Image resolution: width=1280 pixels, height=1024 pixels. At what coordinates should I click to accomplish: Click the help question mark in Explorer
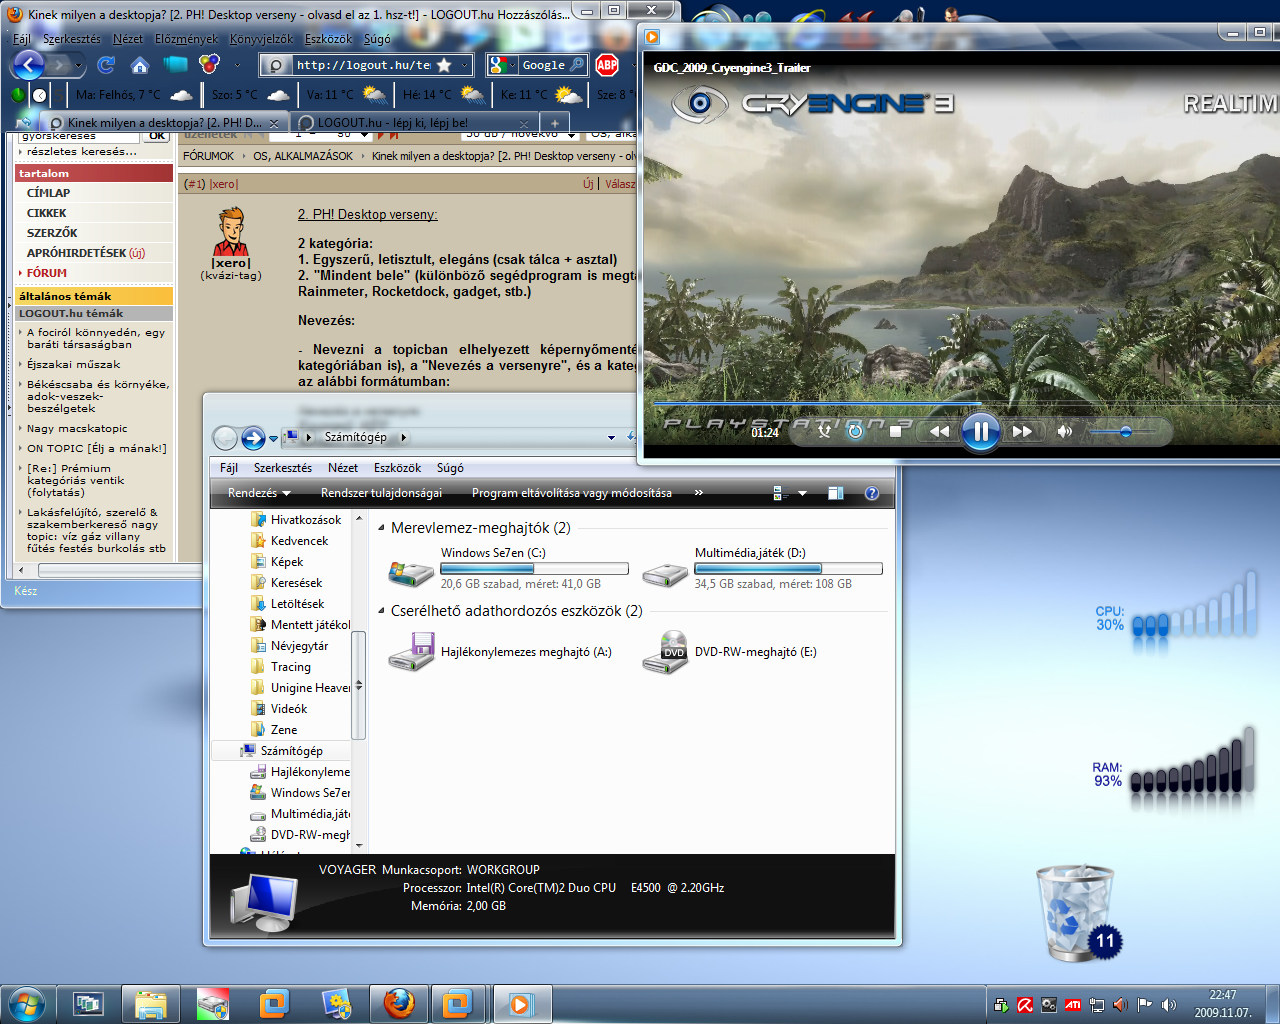pyautogui.click(x=872, y=493)
